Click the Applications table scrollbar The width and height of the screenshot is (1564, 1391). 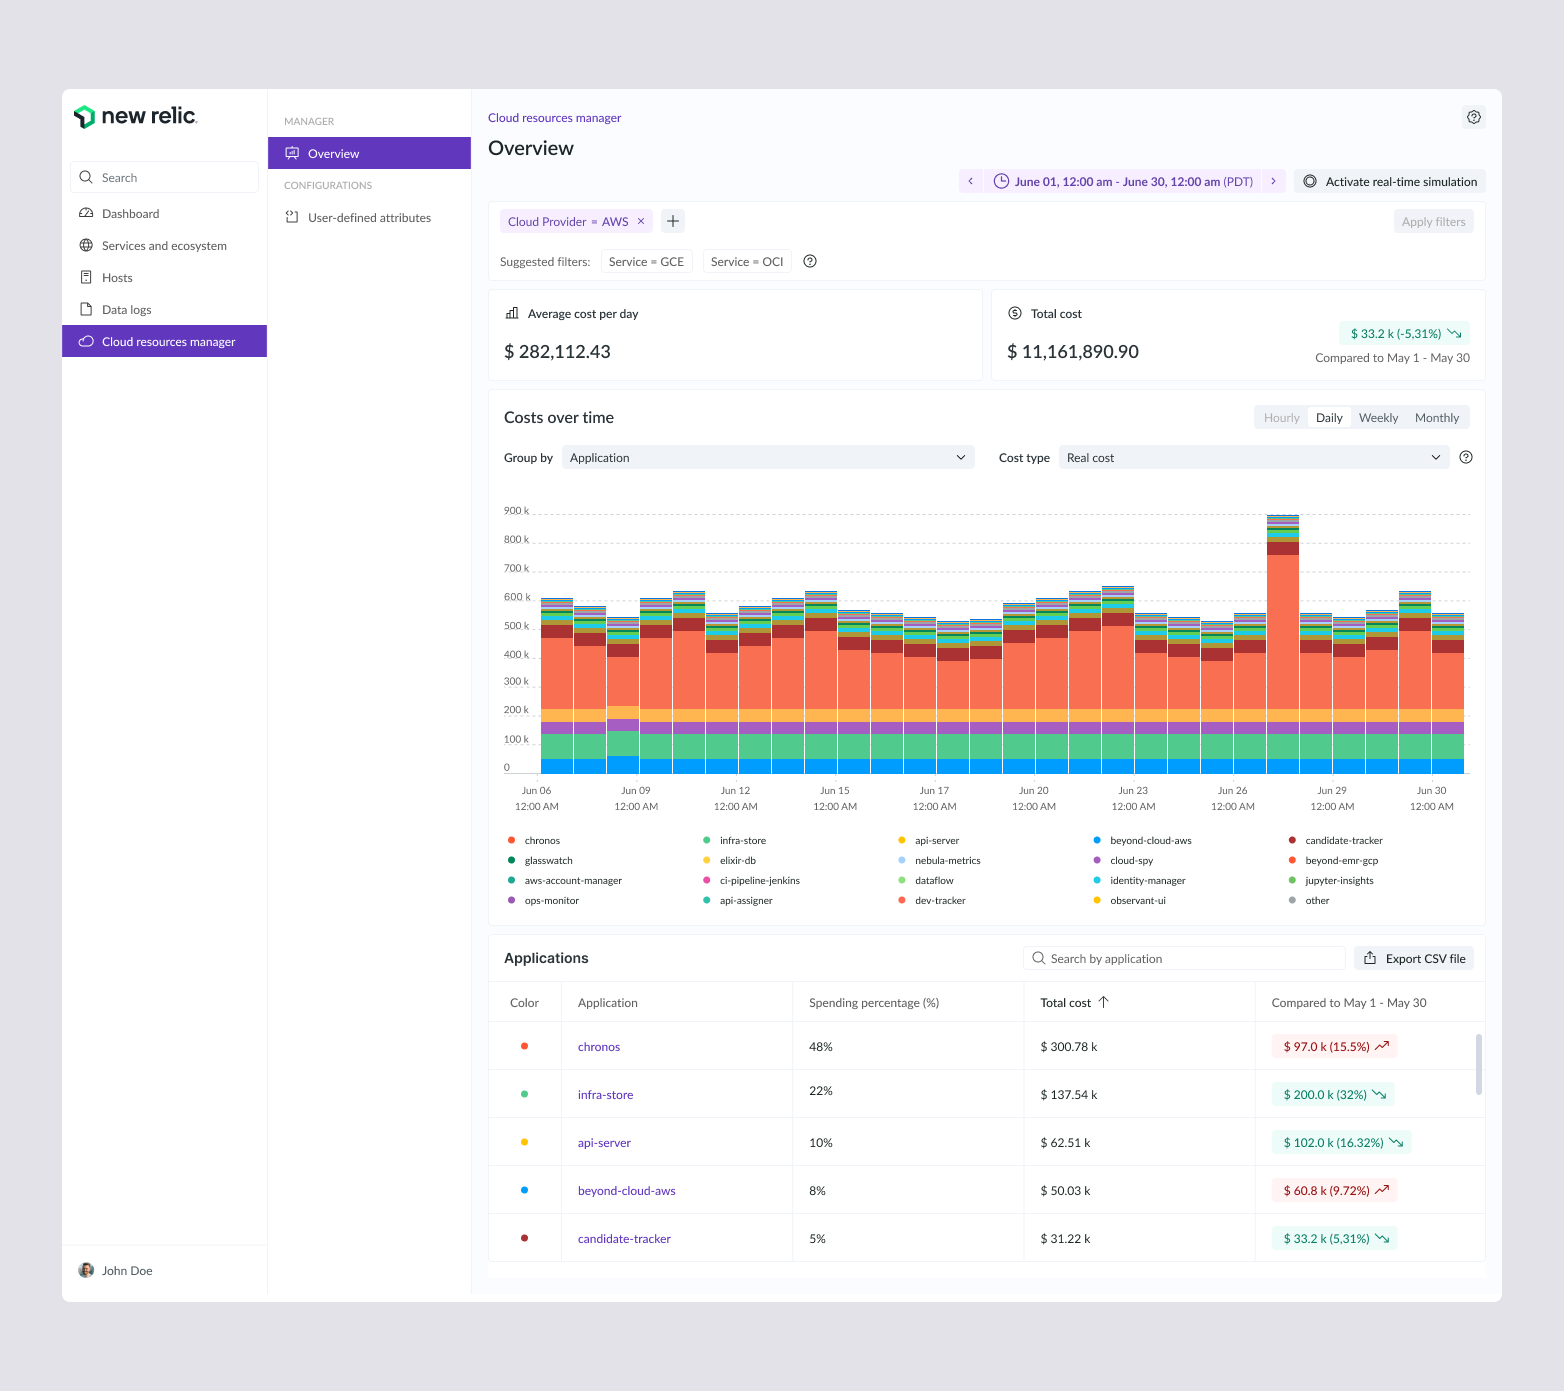1479,1064
